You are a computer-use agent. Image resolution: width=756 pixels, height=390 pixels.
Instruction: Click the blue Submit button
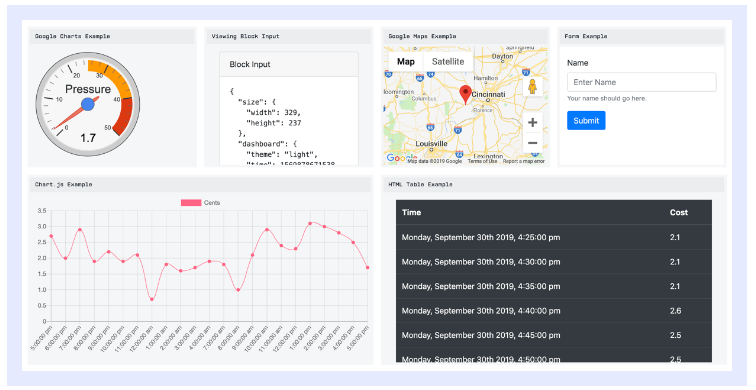(586, 121)
